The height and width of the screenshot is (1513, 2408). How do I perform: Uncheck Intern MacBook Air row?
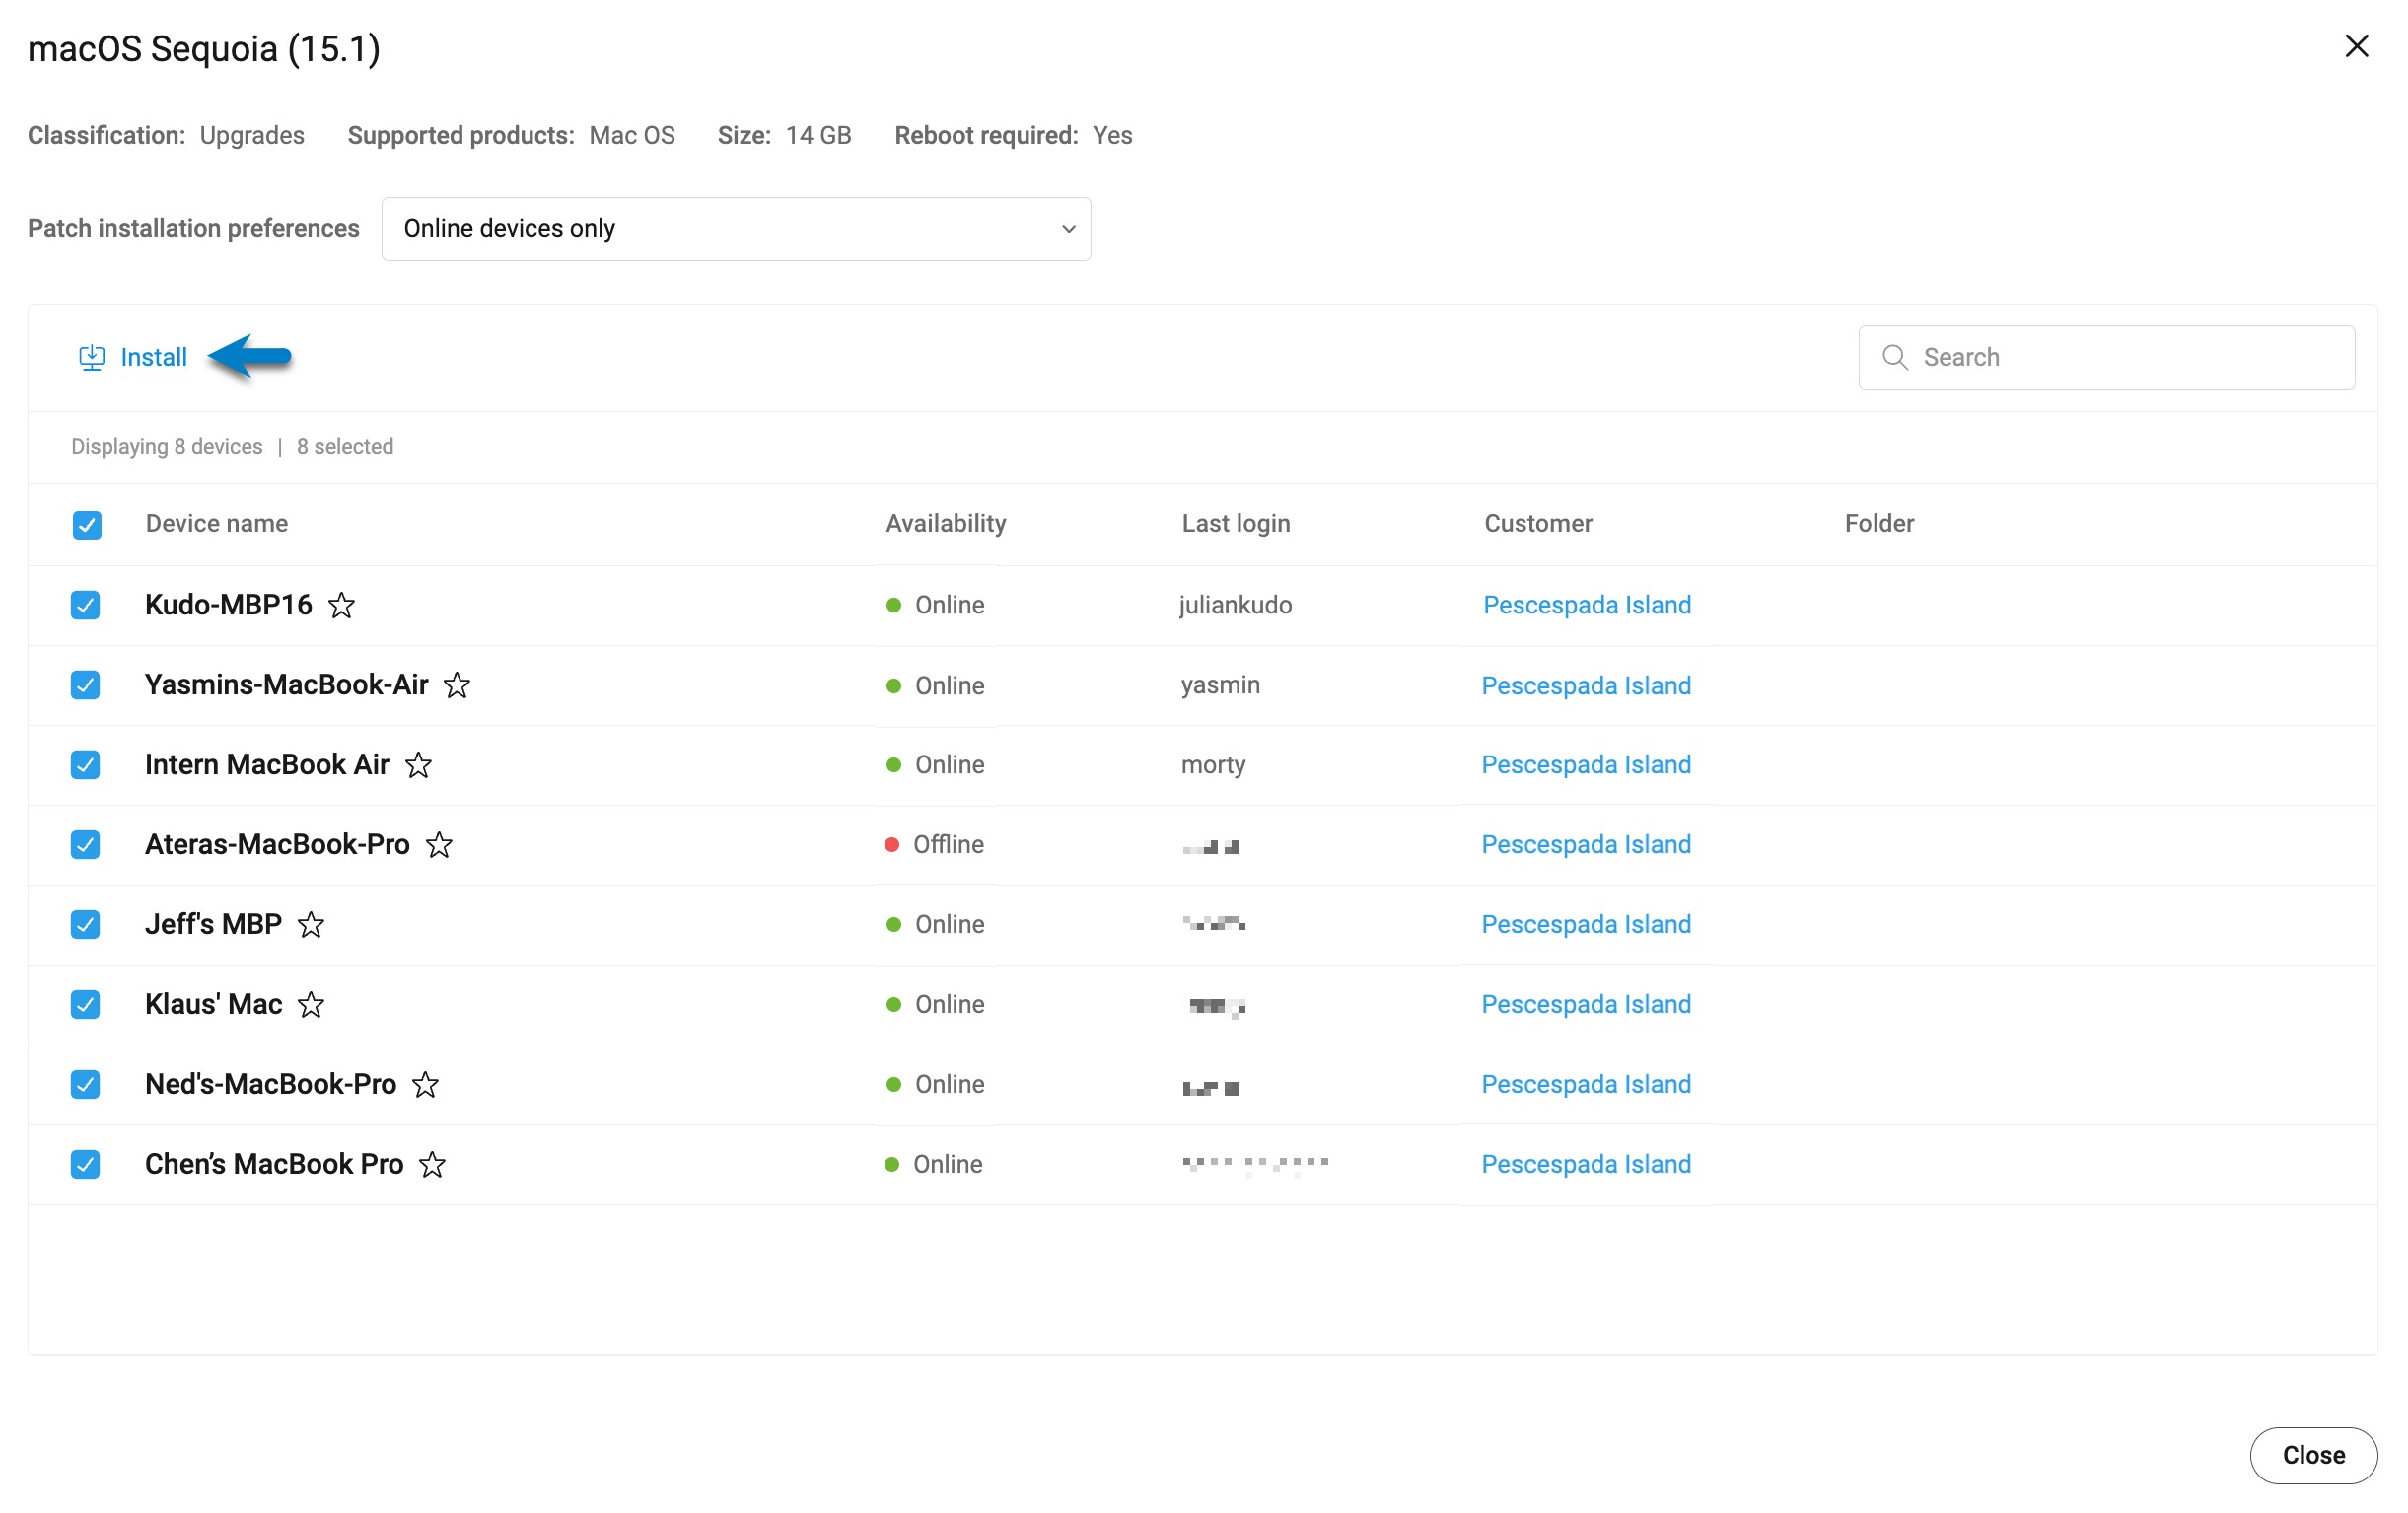click(85, 765)
